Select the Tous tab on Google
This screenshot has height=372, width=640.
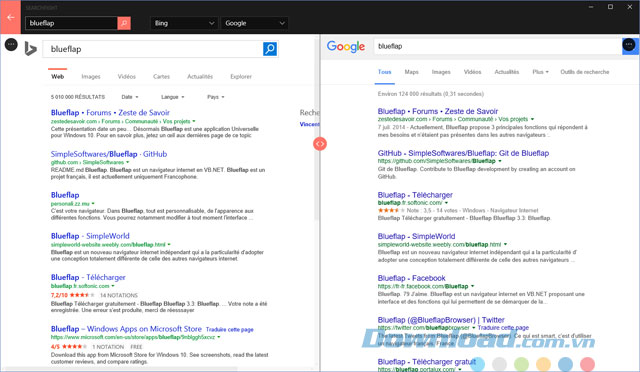384,72
